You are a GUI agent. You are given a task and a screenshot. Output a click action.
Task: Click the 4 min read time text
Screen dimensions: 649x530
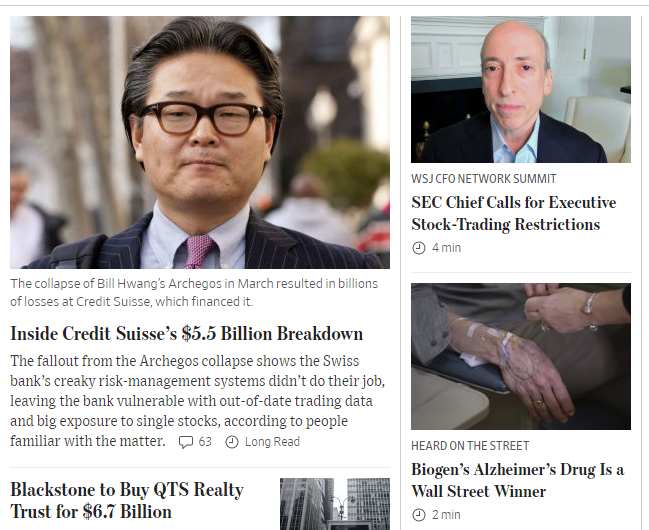coord(447,248)
